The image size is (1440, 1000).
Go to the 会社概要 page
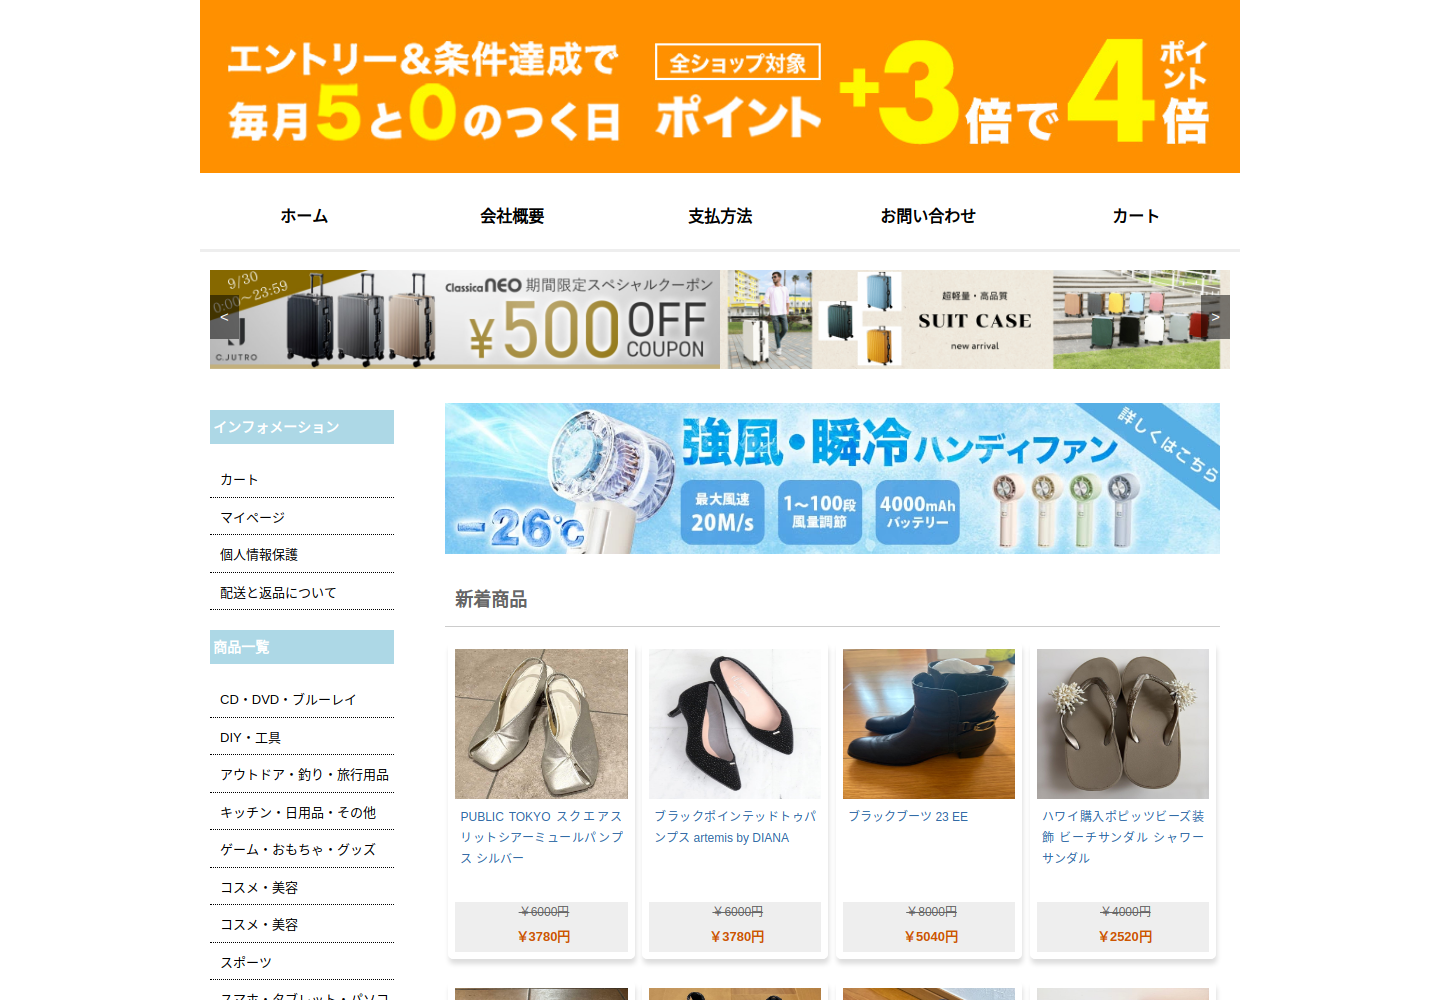click(512, 216)
